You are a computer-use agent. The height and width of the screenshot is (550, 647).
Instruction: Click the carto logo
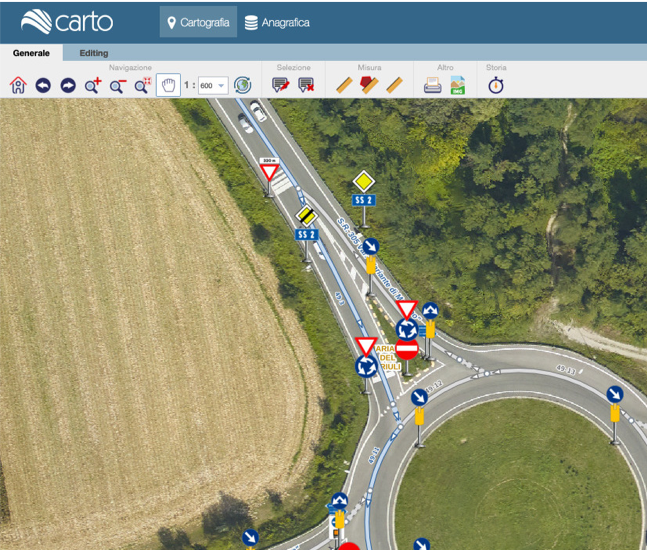click(67, 21)
